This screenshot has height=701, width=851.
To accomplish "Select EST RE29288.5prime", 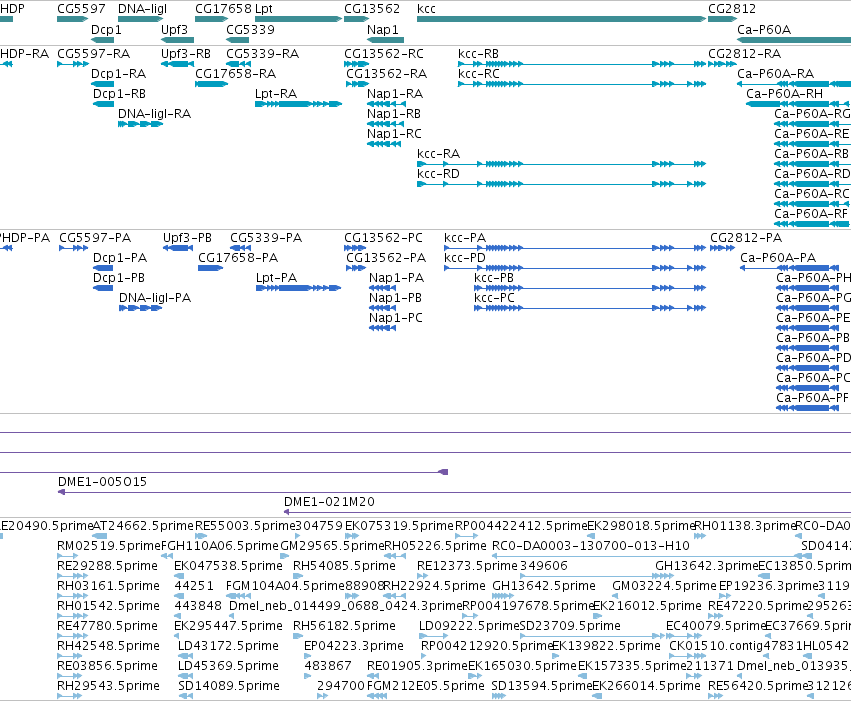I will (x=107, y=566).
